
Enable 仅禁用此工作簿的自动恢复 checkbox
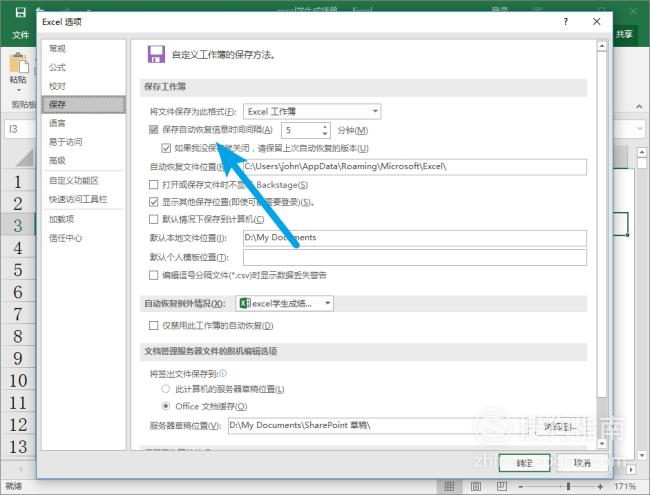tap(153, 325)
